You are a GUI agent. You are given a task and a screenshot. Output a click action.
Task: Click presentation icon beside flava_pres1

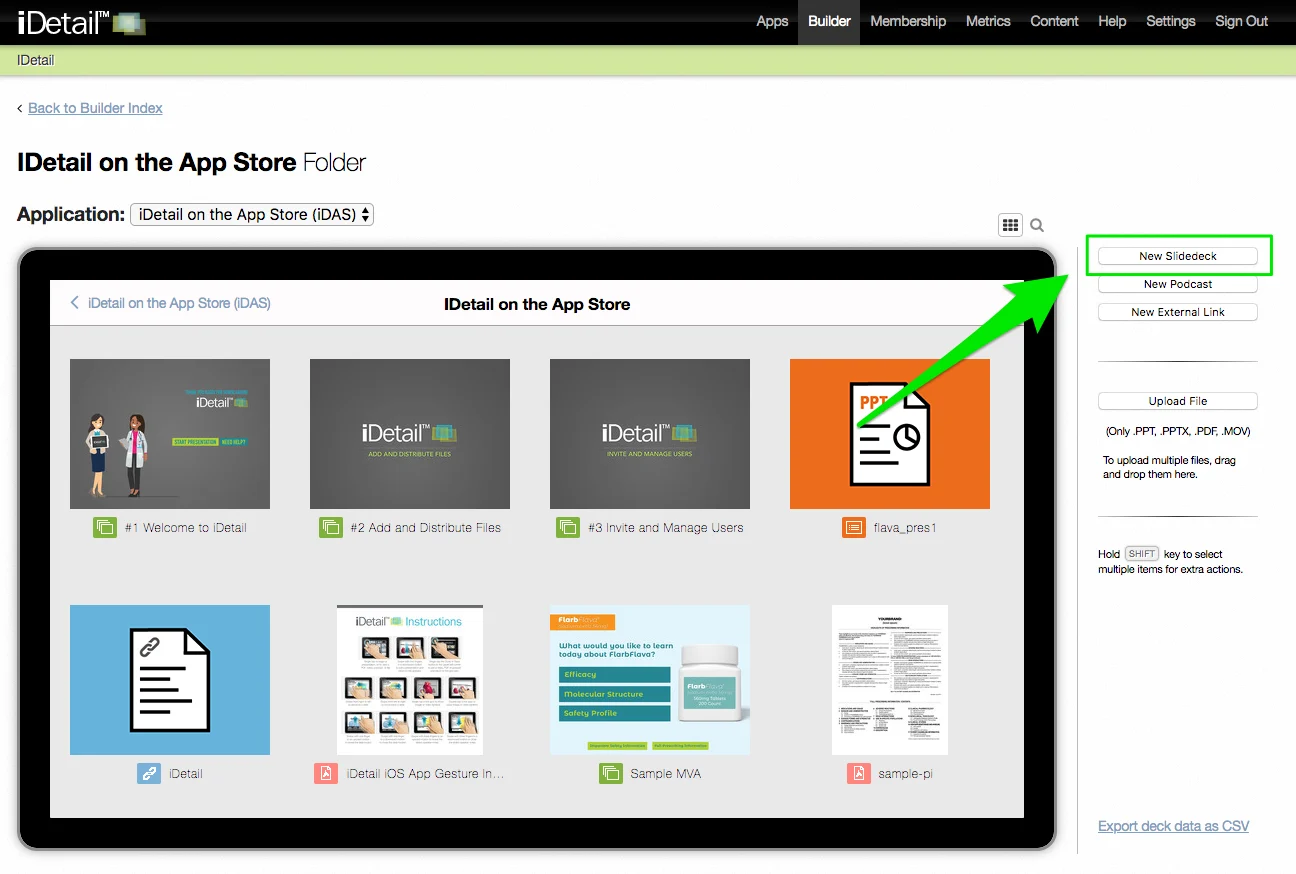854,527
